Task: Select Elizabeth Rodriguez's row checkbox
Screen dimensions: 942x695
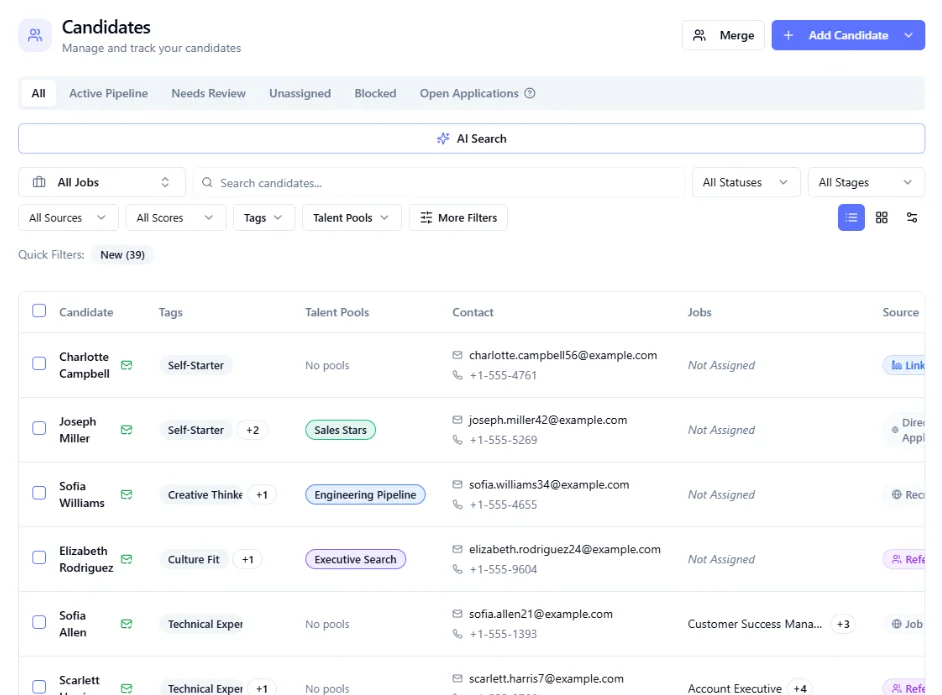Action: coord(39,557)
